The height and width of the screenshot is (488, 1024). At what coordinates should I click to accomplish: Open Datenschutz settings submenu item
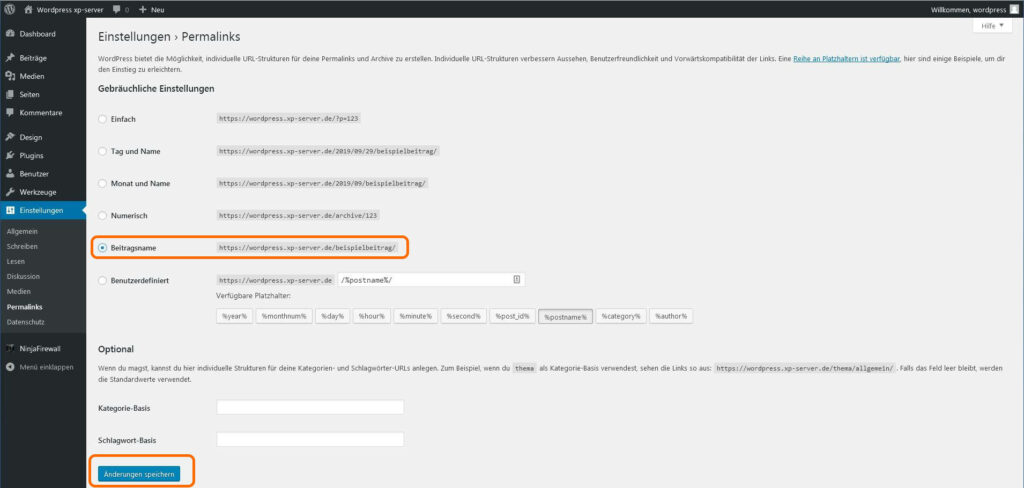point(24,322)
